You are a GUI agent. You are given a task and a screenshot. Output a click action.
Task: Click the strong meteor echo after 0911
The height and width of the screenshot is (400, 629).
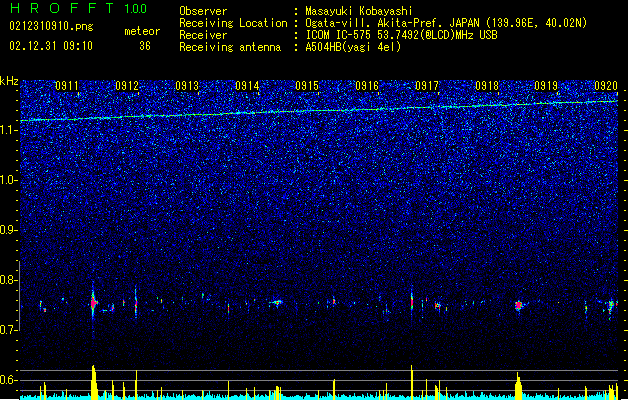pos(93,302)
